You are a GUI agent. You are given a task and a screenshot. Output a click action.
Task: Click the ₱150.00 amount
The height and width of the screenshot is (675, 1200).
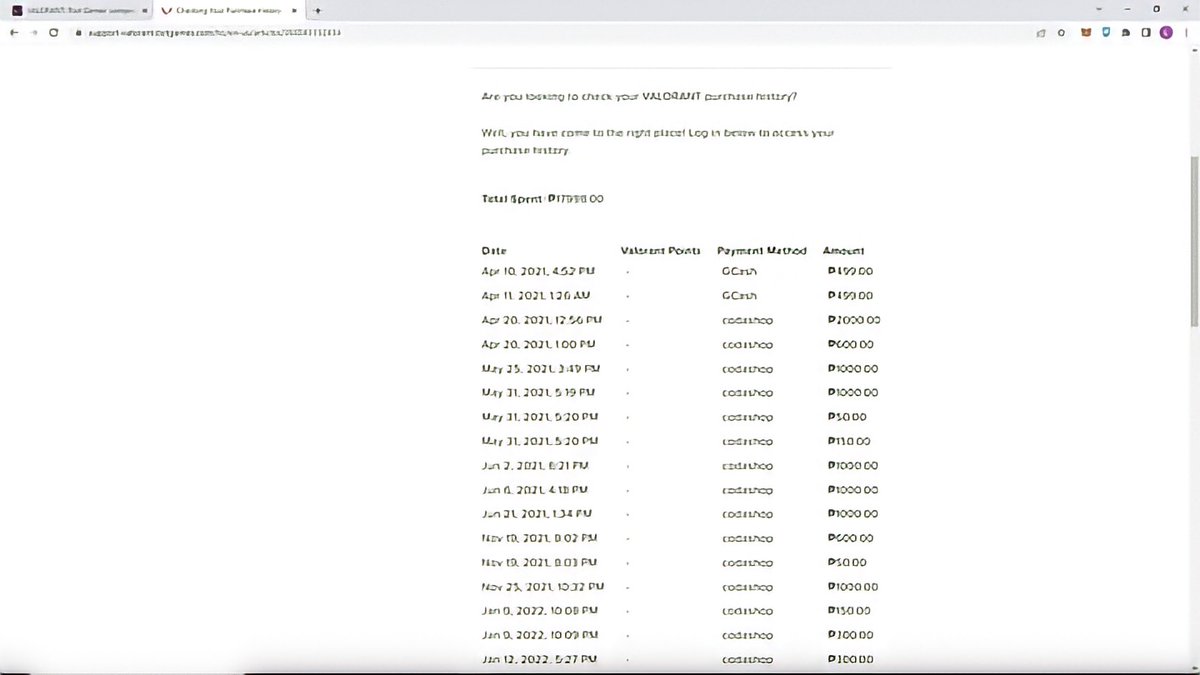coord(849,611)
